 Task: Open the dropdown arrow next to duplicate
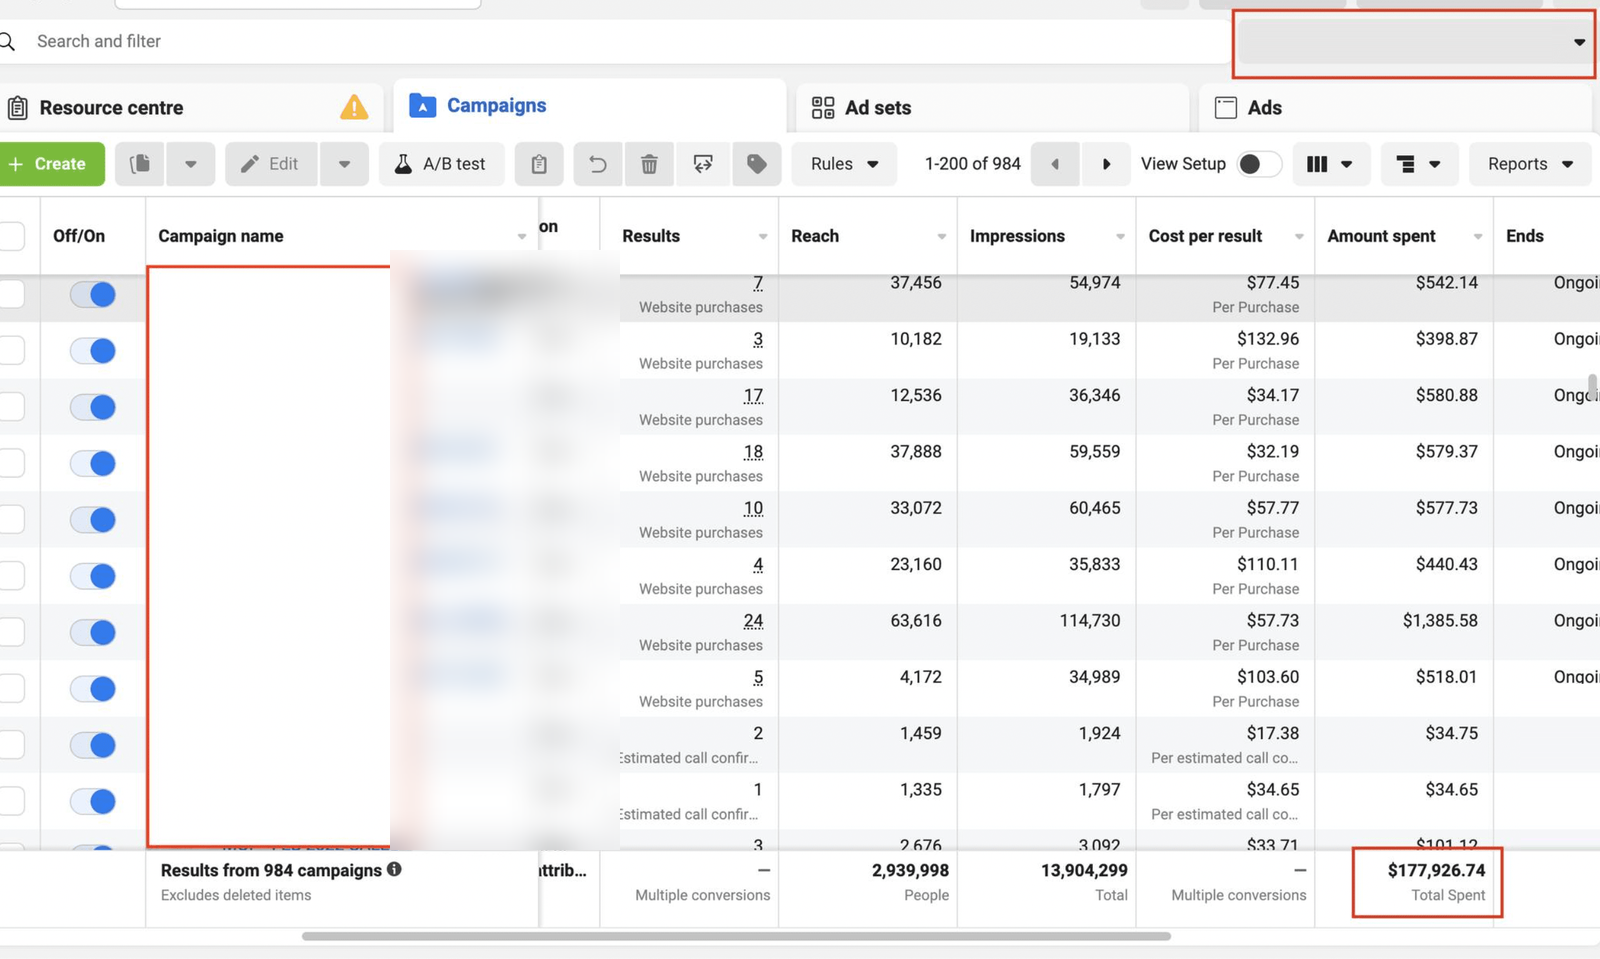pos(191,164)
